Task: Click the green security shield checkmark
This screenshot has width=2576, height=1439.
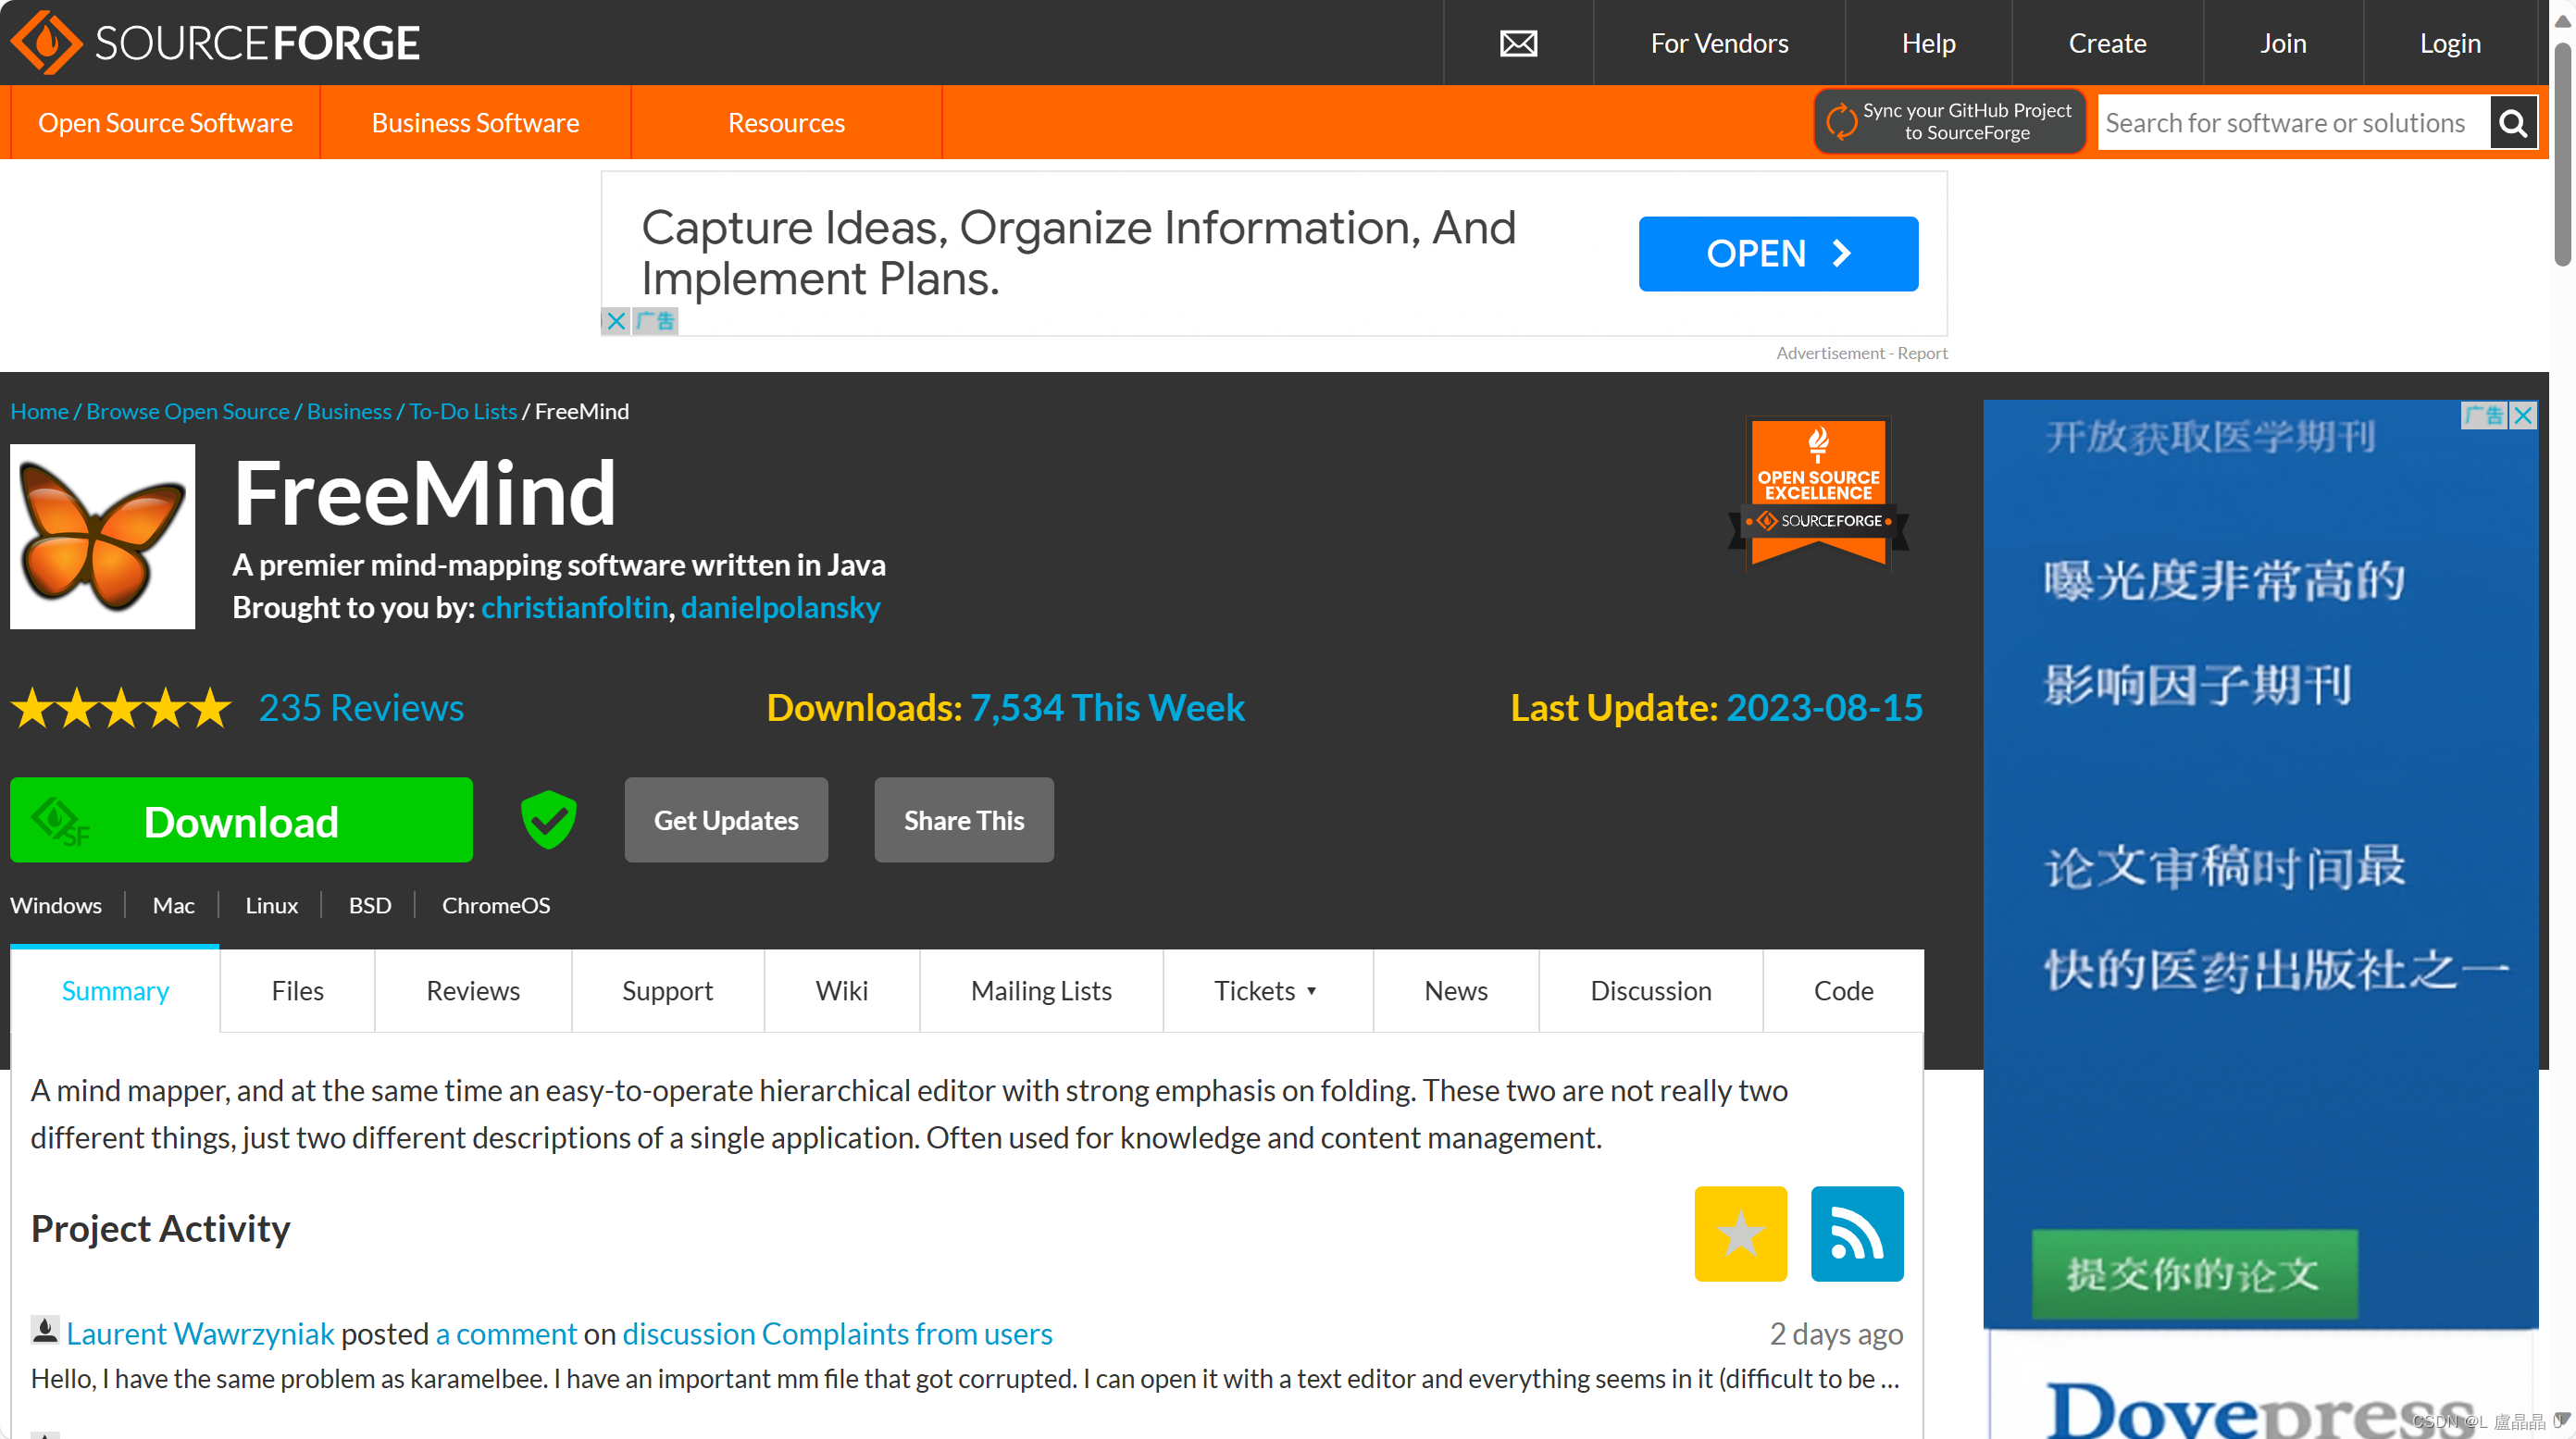Action: click(x=548, y=820)
